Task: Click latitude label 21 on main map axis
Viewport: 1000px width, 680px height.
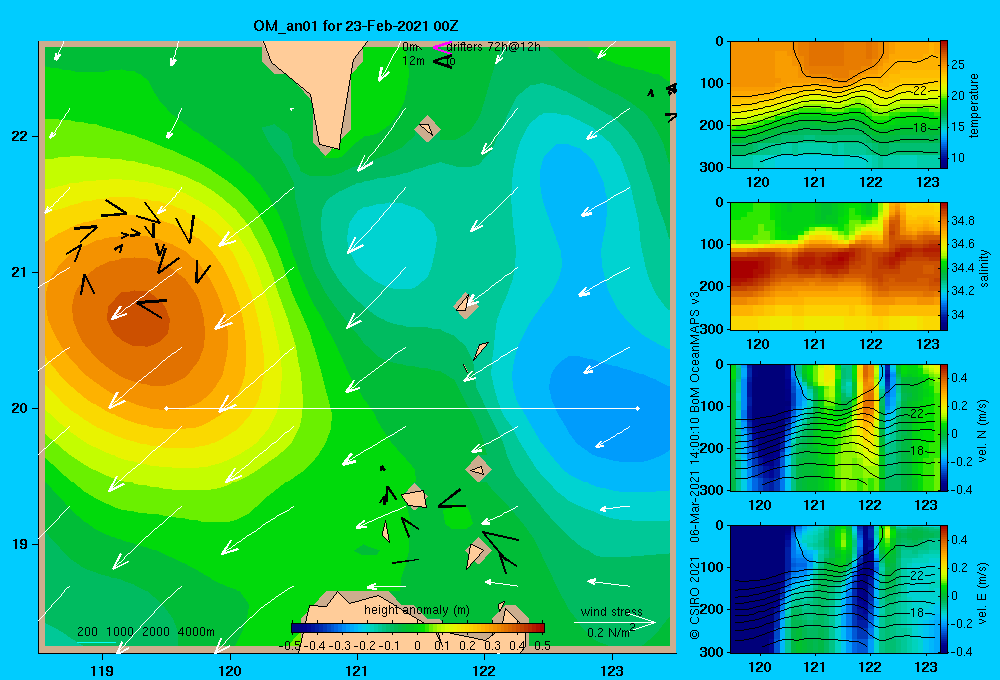Action: pyautogui.click(x=19, y=272)
